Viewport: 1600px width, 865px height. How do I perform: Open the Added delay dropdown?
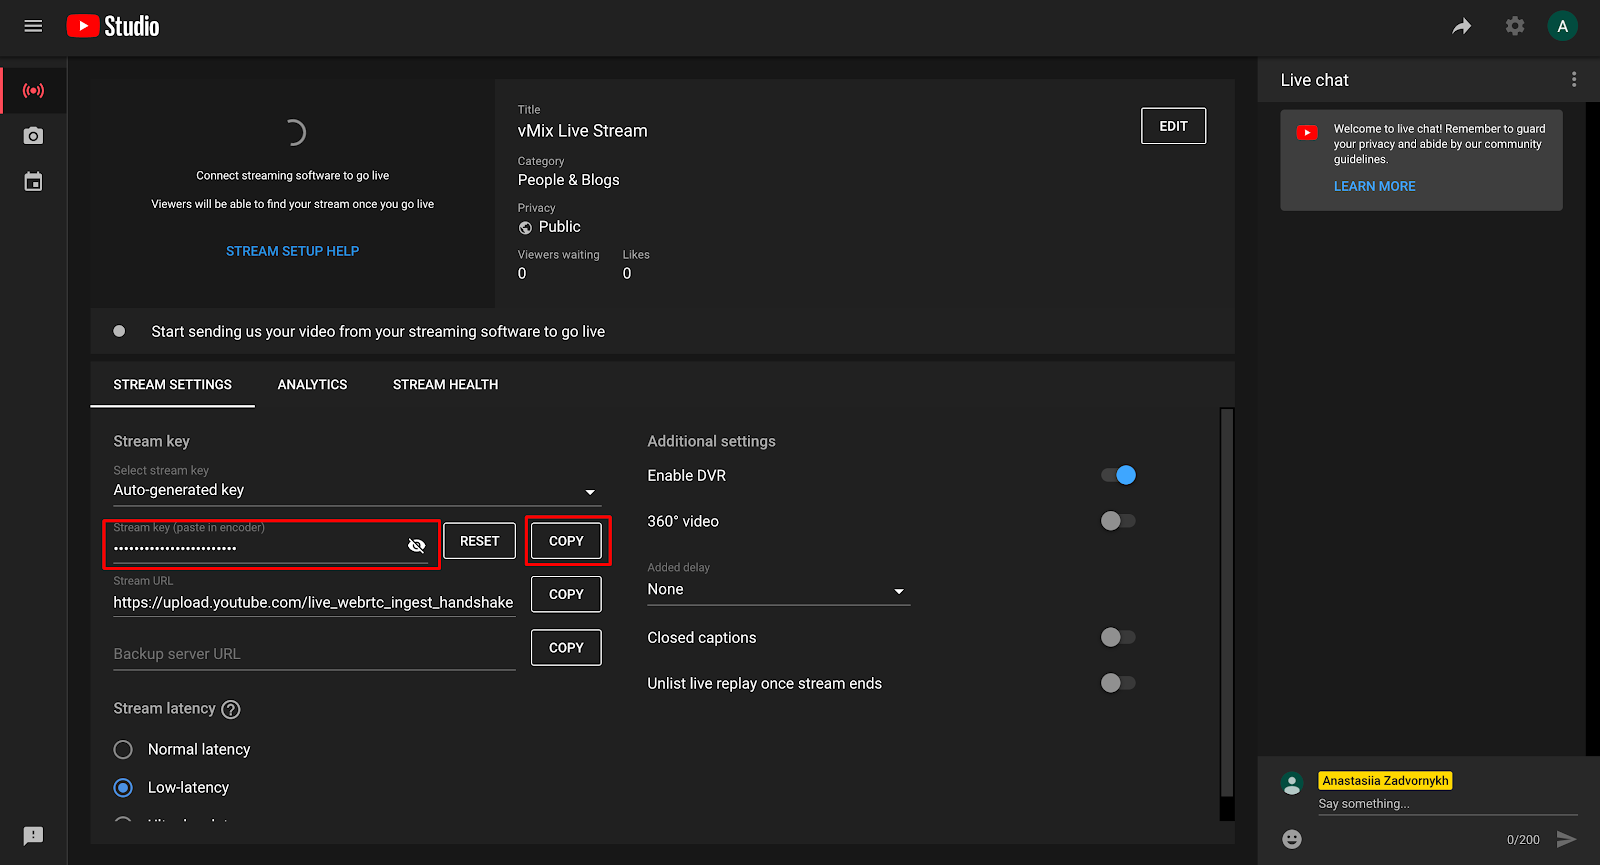click(778, 590)
